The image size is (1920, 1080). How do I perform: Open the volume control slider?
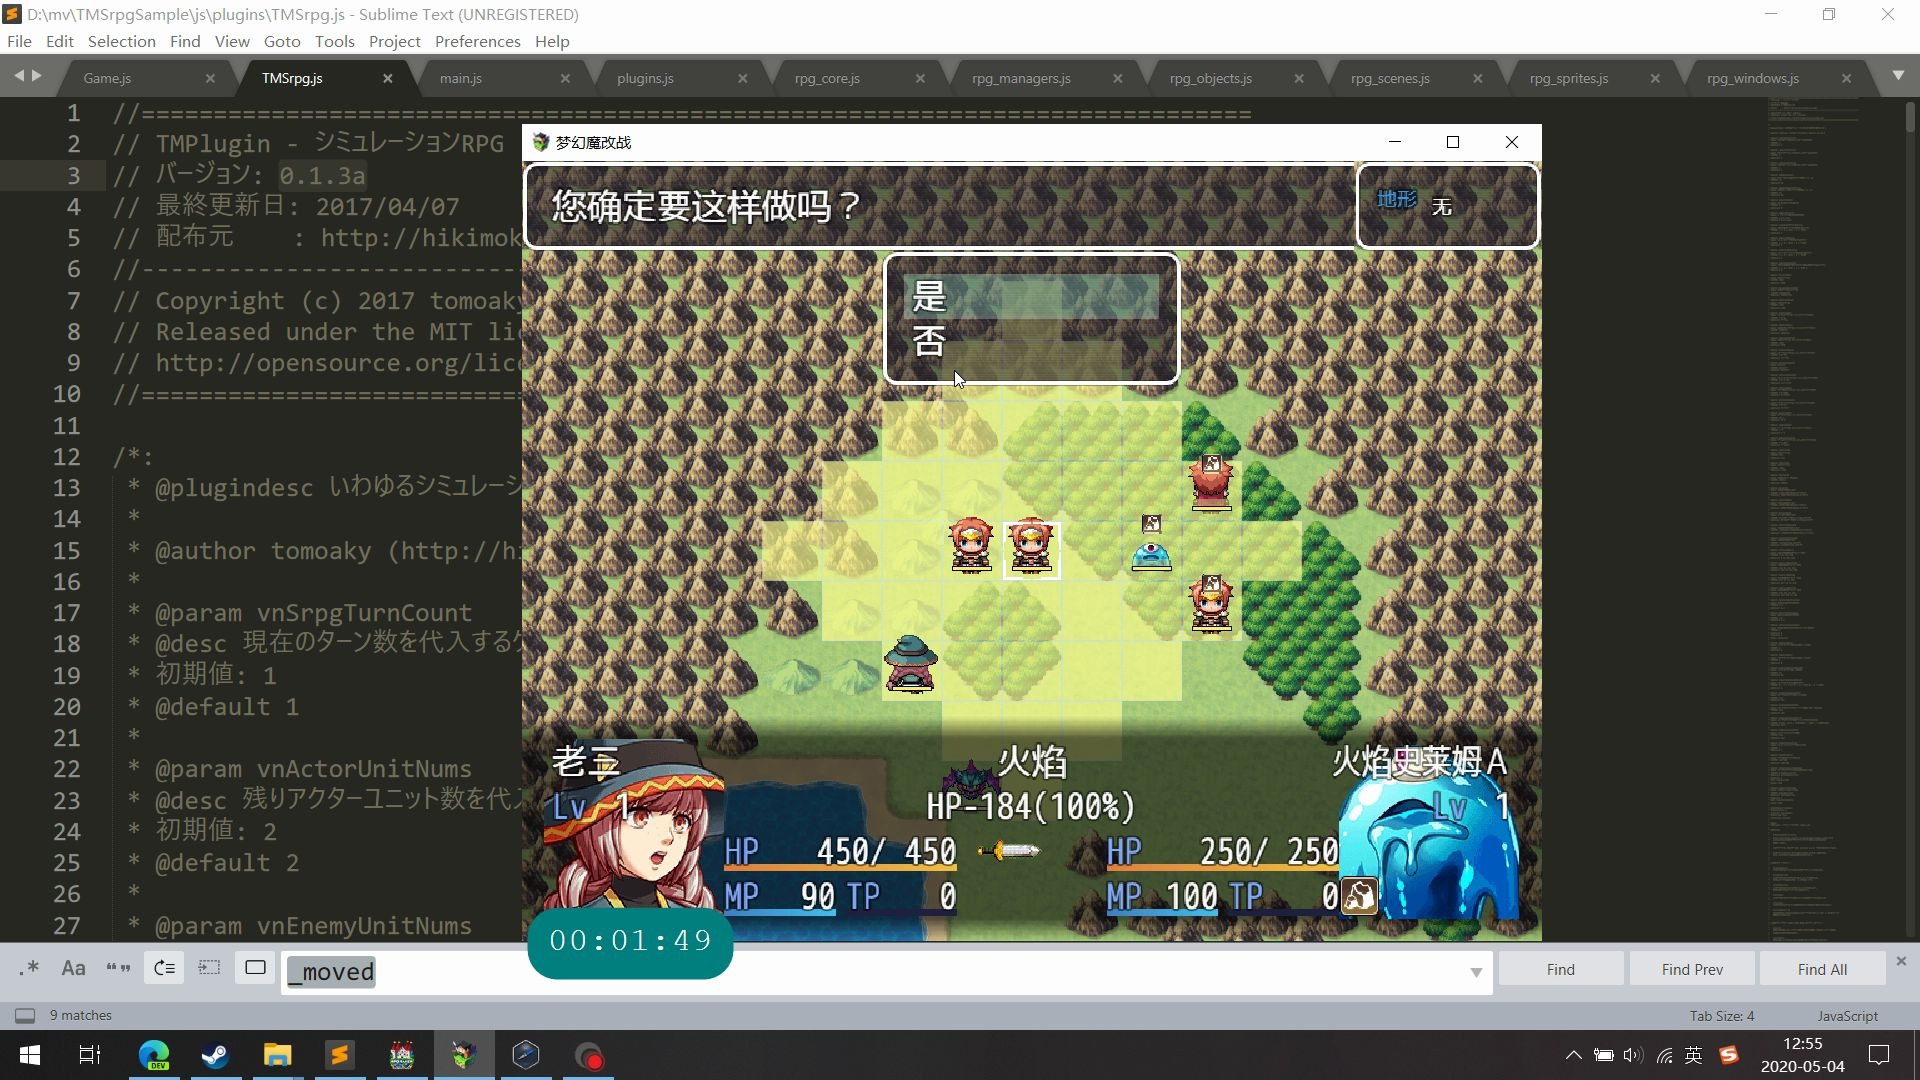[1633, 1054]
